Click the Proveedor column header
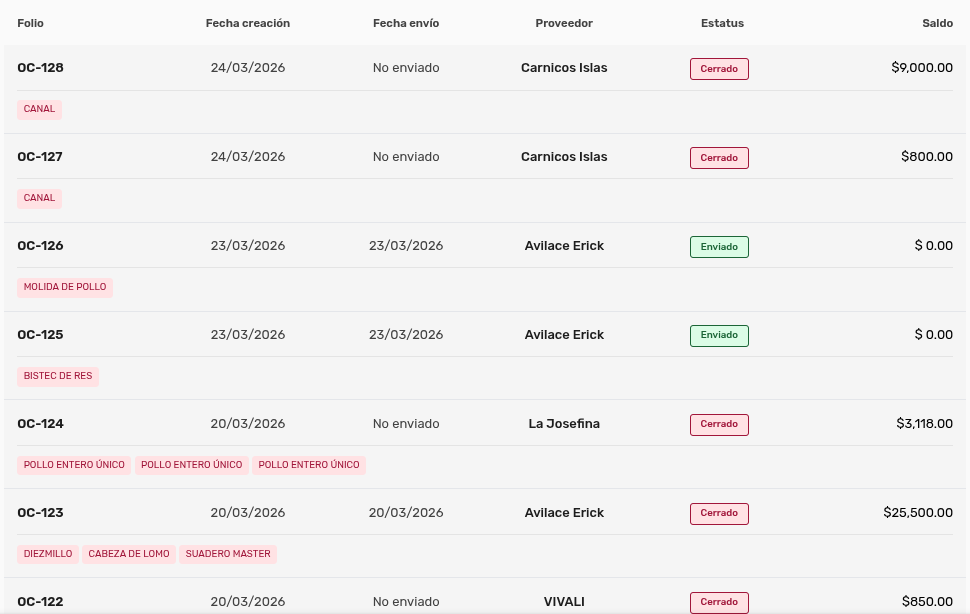 (x=564, y=23)
